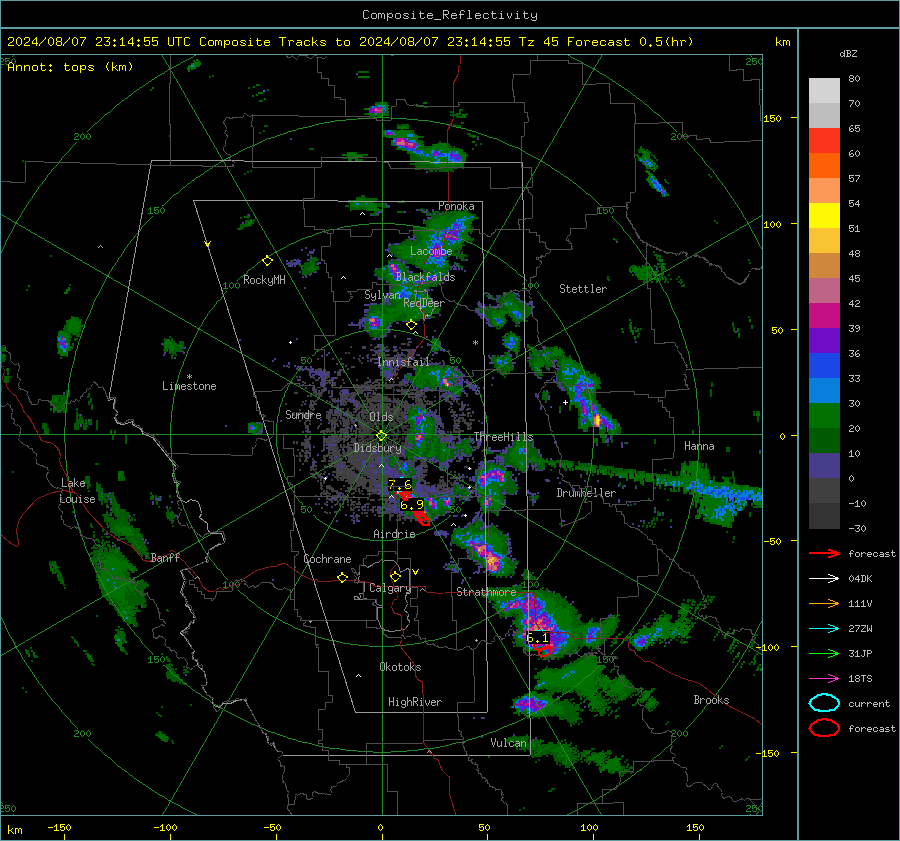Screen dimensions: 900x841
Task: Click the red forecast polygon below 6.9 label
Action: pyautogui.click(x=422, y=519)
